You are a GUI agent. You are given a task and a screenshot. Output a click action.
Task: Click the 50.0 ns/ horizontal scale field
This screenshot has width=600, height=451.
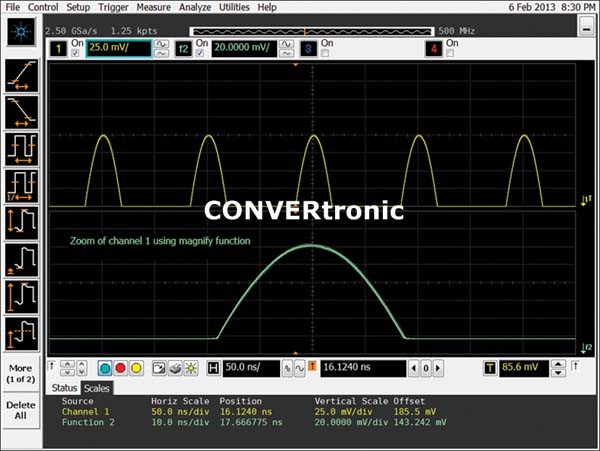(x=251, y=368)
